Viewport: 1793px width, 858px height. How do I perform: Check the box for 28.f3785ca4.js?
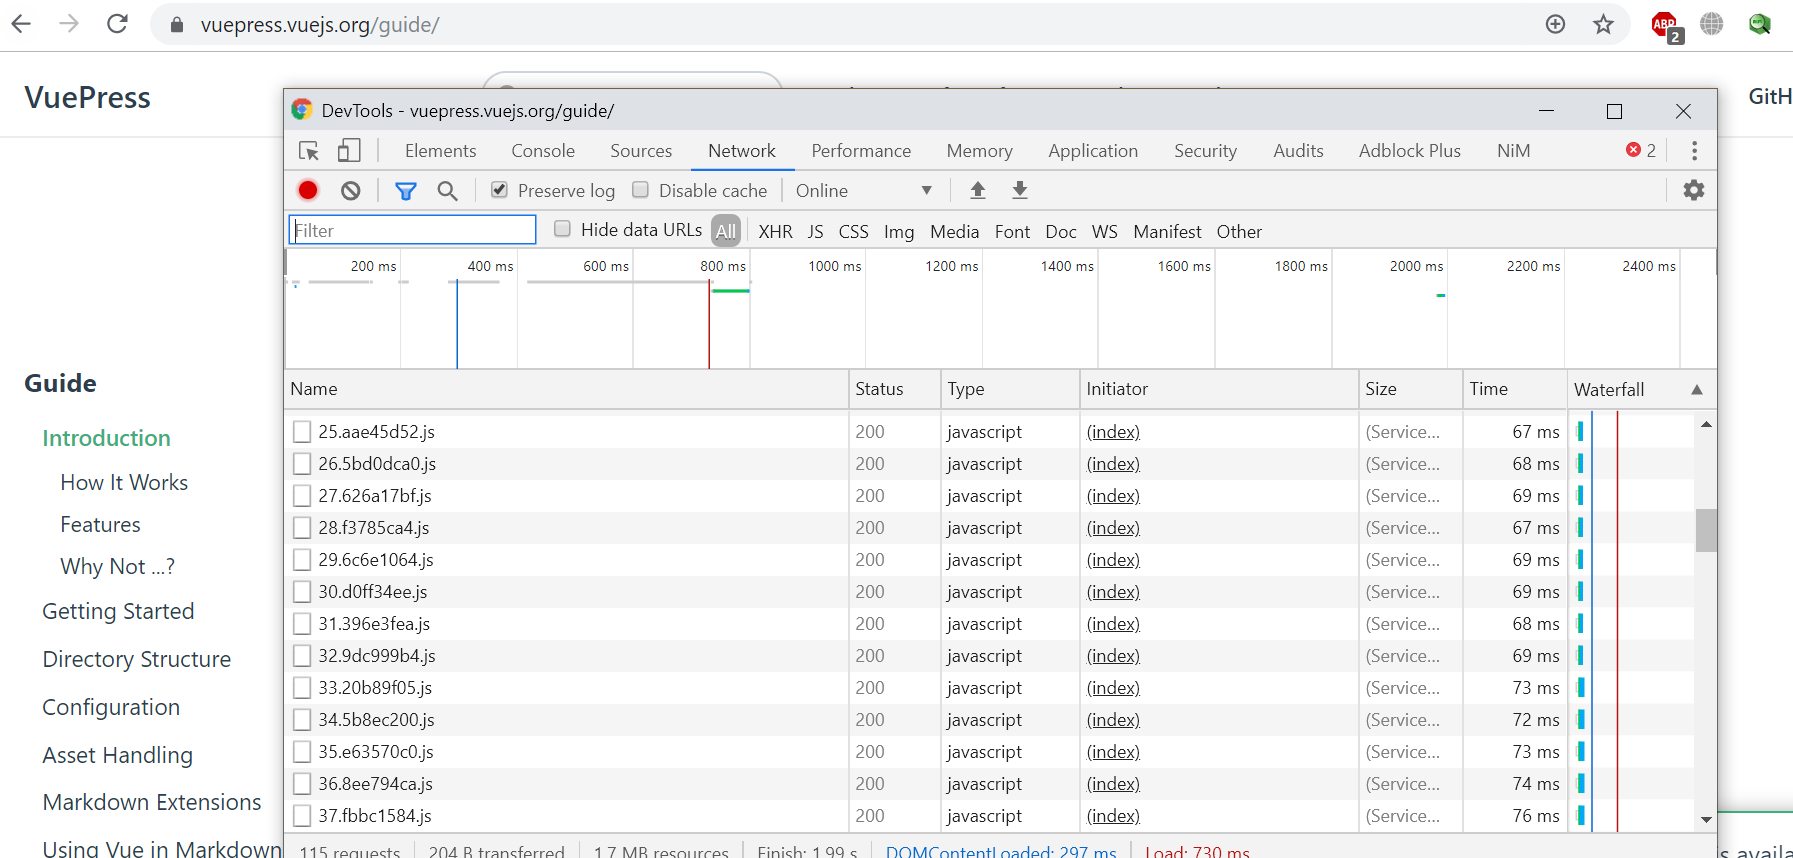click(302, 528)
